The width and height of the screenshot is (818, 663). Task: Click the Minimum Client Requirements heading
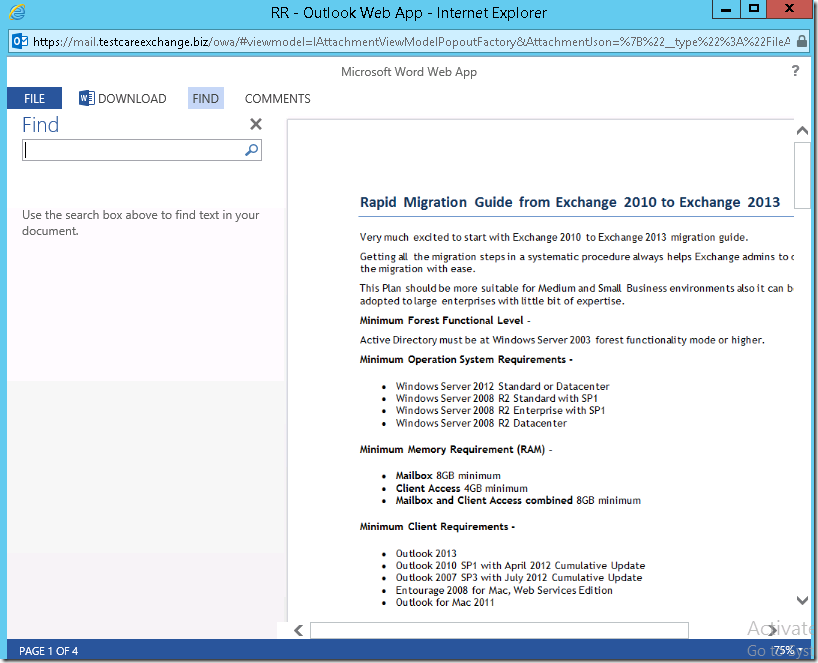437,527
